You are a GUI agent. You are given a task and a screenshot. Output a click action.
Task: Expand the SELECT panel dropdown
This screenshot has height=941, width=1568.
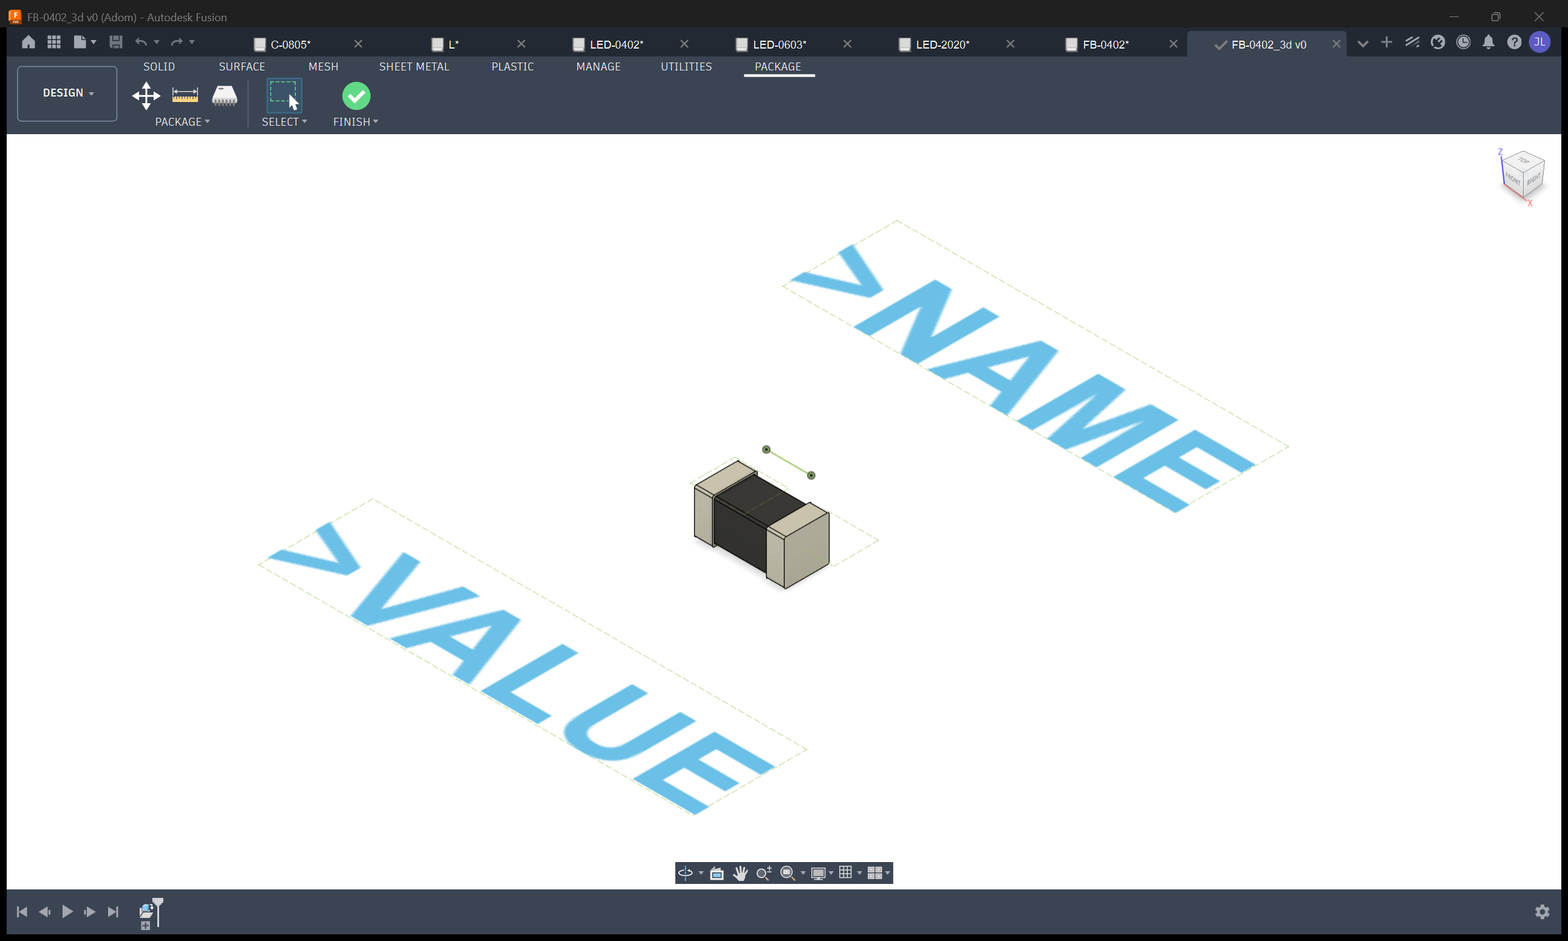(x=284, y=122)
